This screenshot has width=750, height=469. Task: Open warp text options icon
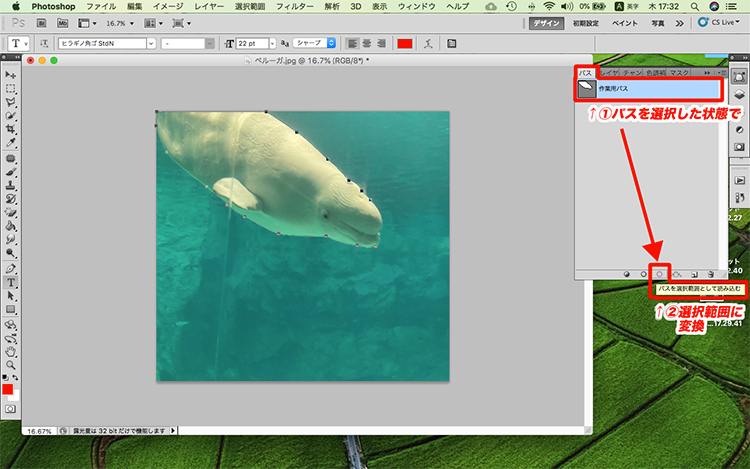pyautogui.click(x=427, y=44)
